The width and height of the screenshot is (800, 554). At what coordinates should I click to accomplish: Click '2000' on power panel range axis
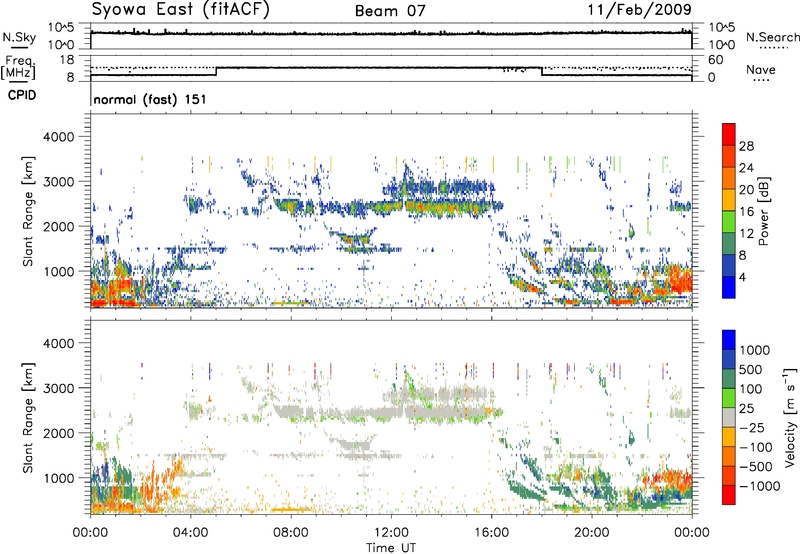58,226
